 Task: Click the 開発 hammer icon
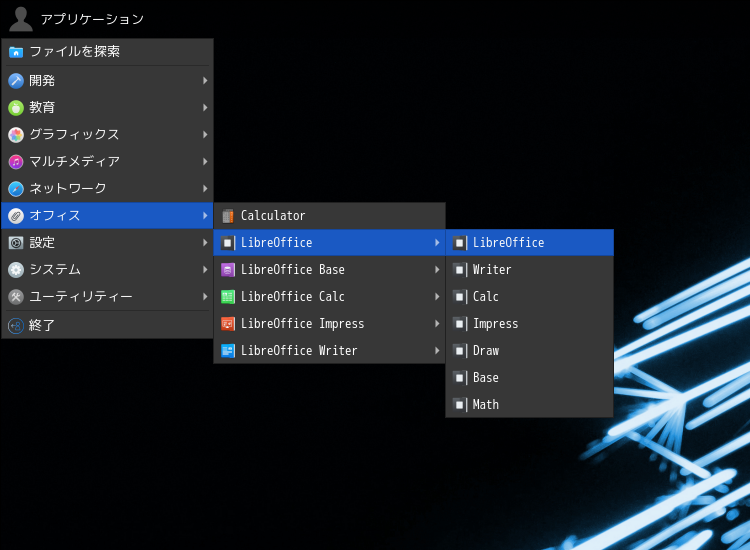pyautogui.click(x=16, y=81)
